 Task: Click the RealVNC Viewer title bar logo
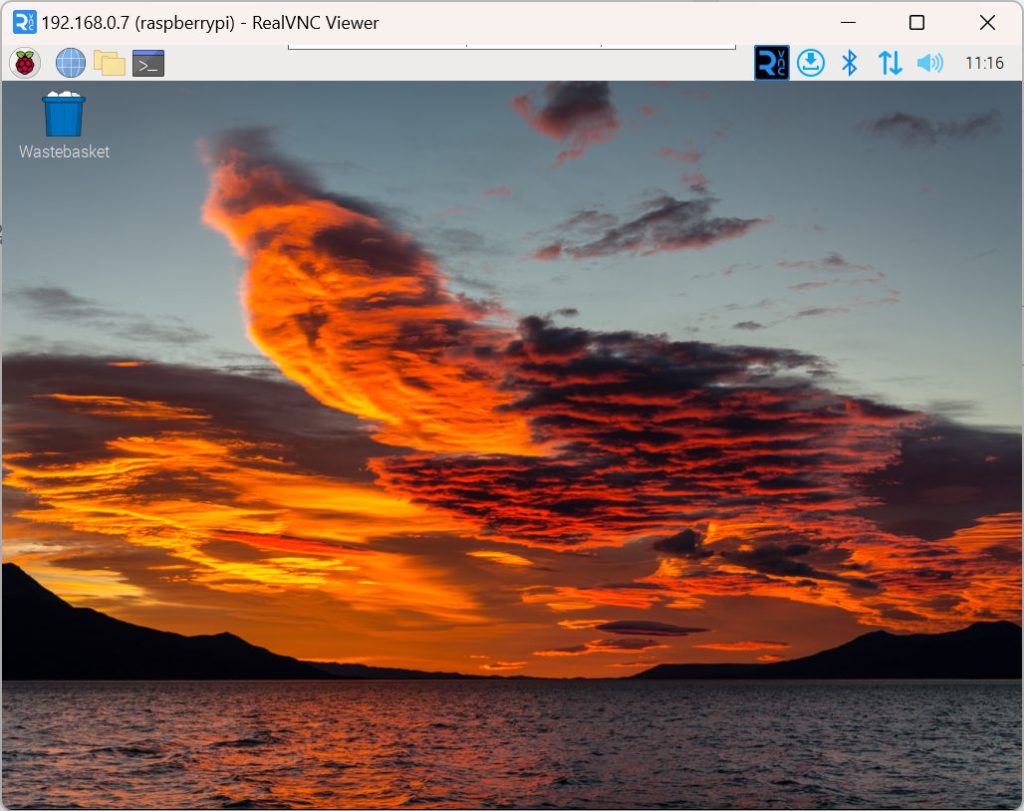tap(25, 22)
